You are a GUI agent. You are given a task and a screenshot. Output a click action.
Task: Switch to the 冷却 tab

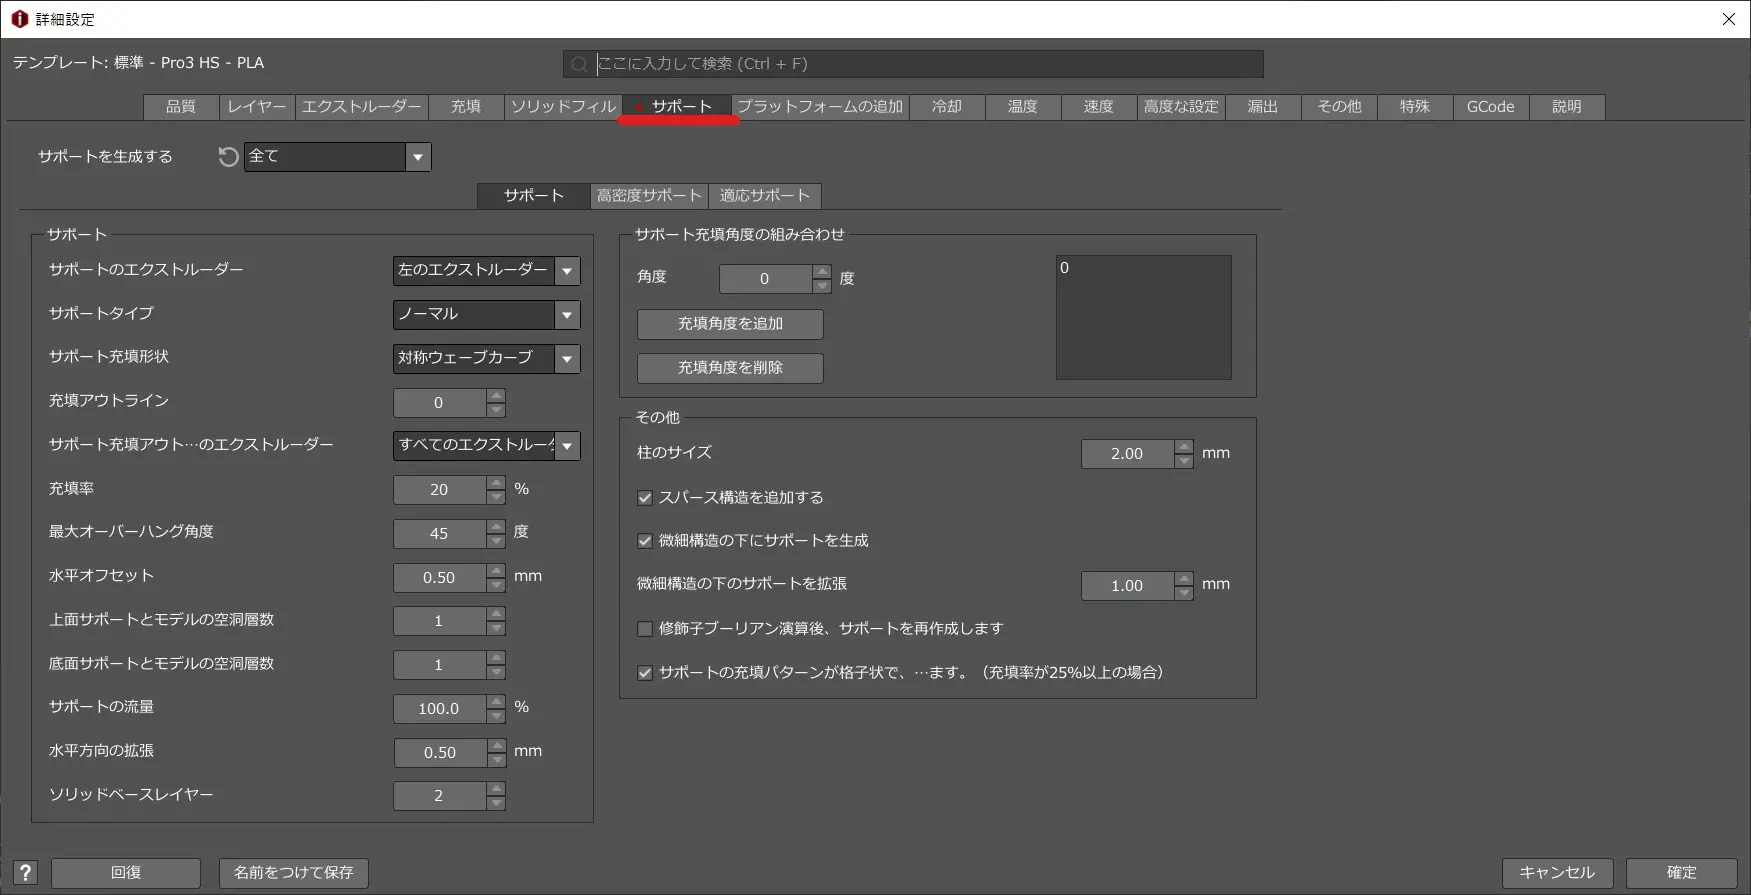(x=946, y=107)
